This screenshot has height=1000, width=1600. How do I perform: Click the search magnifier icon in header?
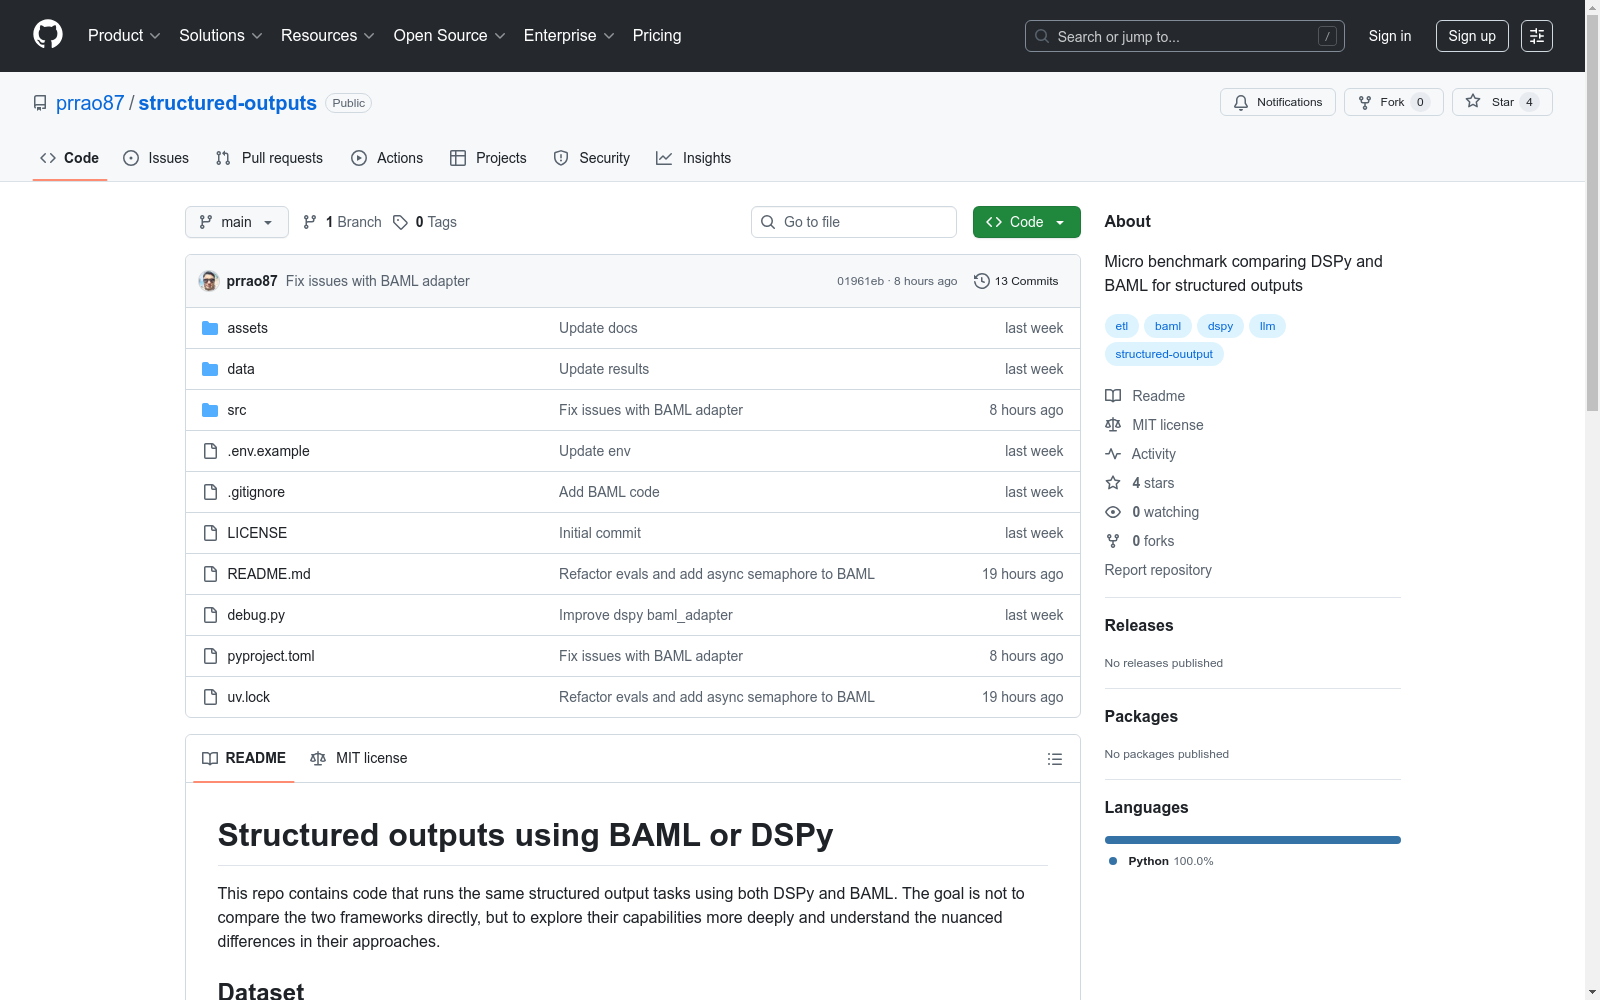tap(1042, 36)
